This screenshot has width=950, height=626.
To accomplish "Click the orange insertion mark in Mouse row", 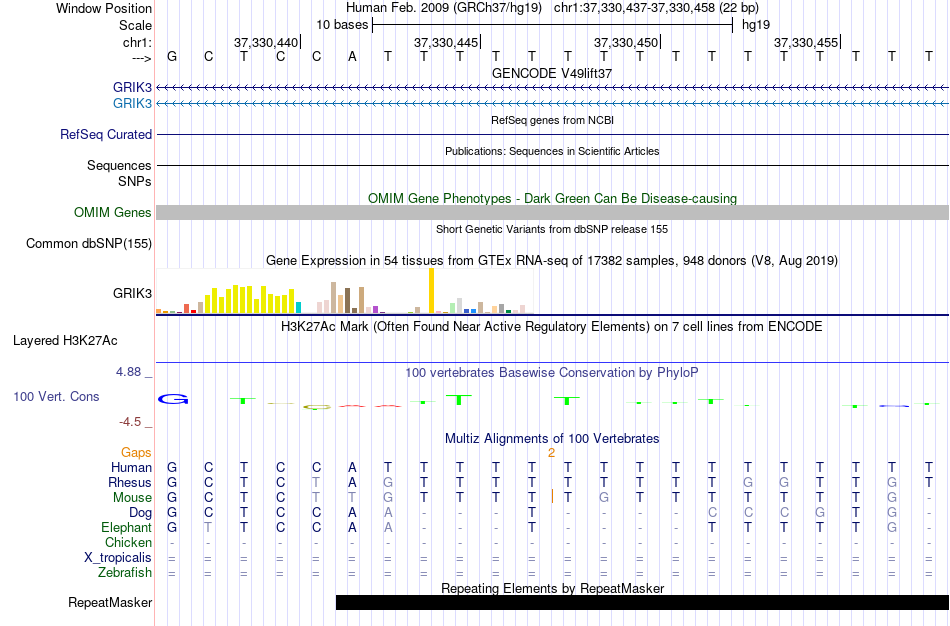I will [x=553, y=496].
